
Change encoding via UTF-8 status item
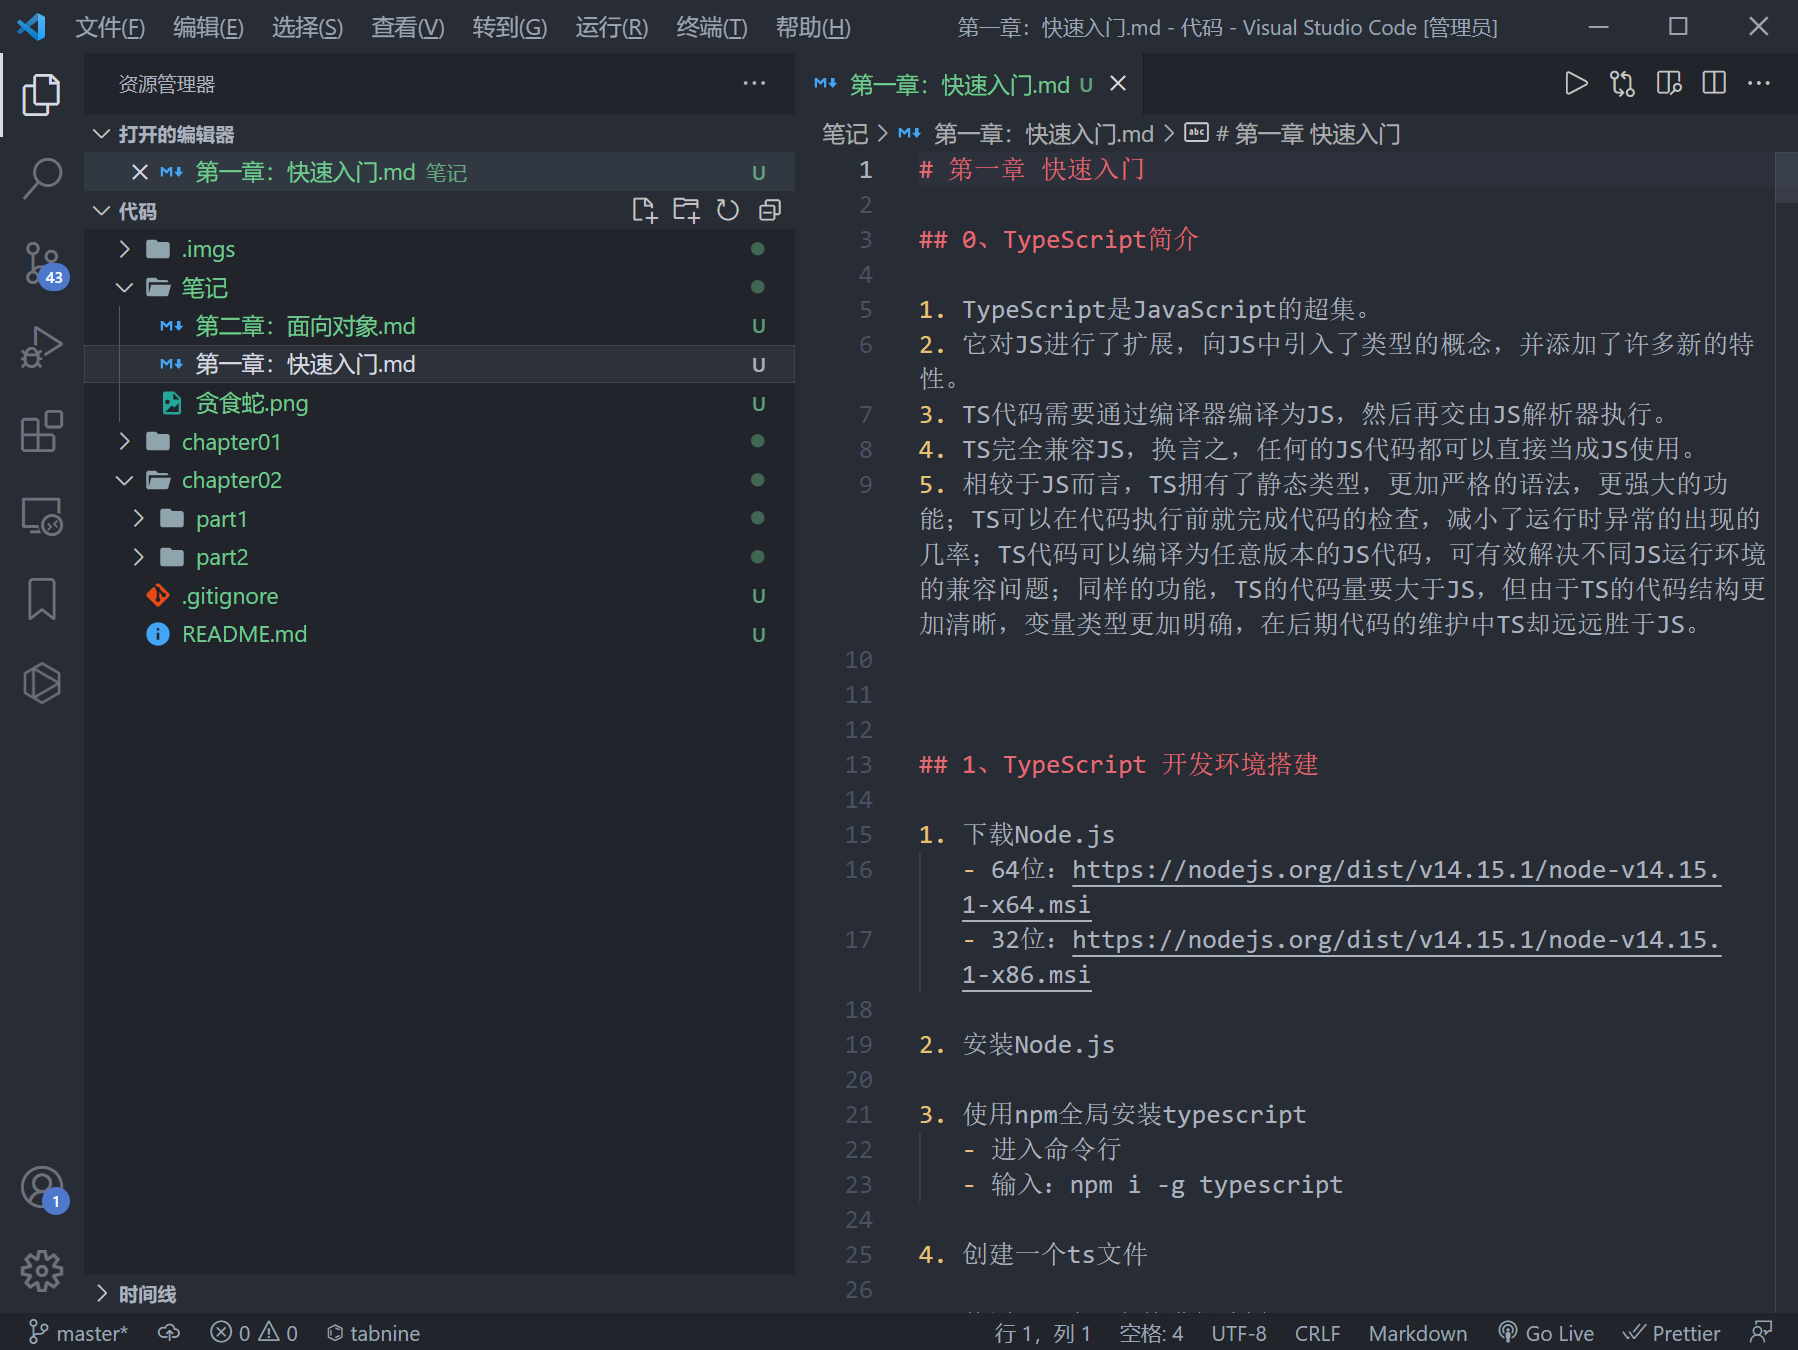[1239, 1332]
